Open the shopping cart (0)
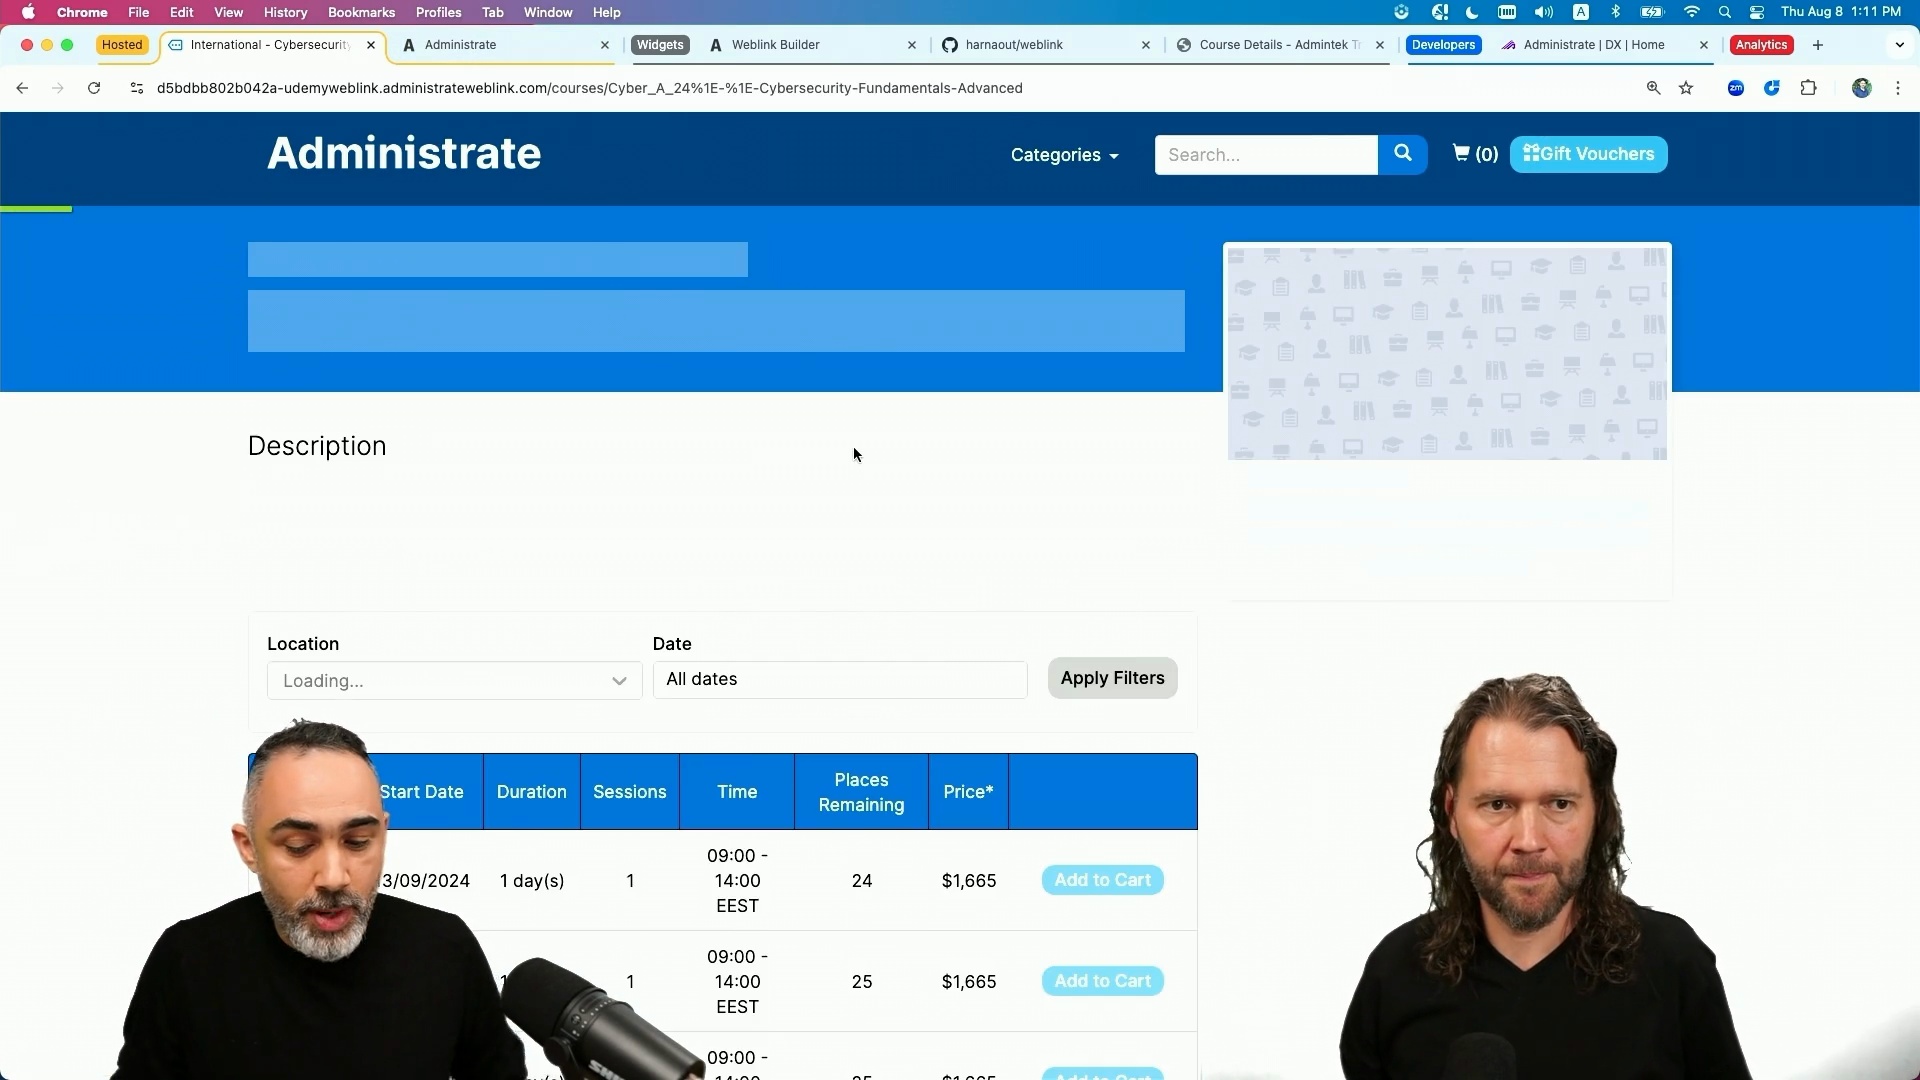Screen dimensions: 1920x1080 [x=1475, y=154]
